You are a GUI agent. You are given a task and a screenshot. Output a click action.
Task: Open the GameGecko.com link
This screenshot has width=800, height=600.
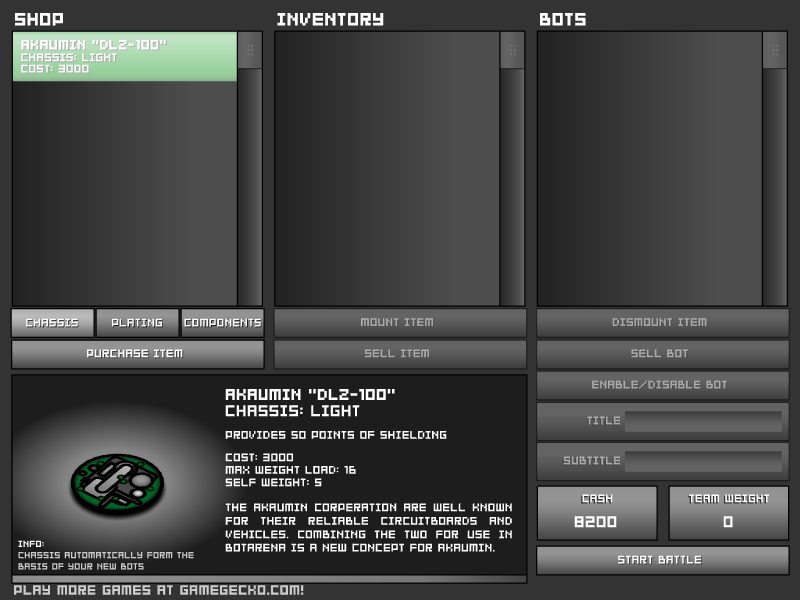coord(160,590)
